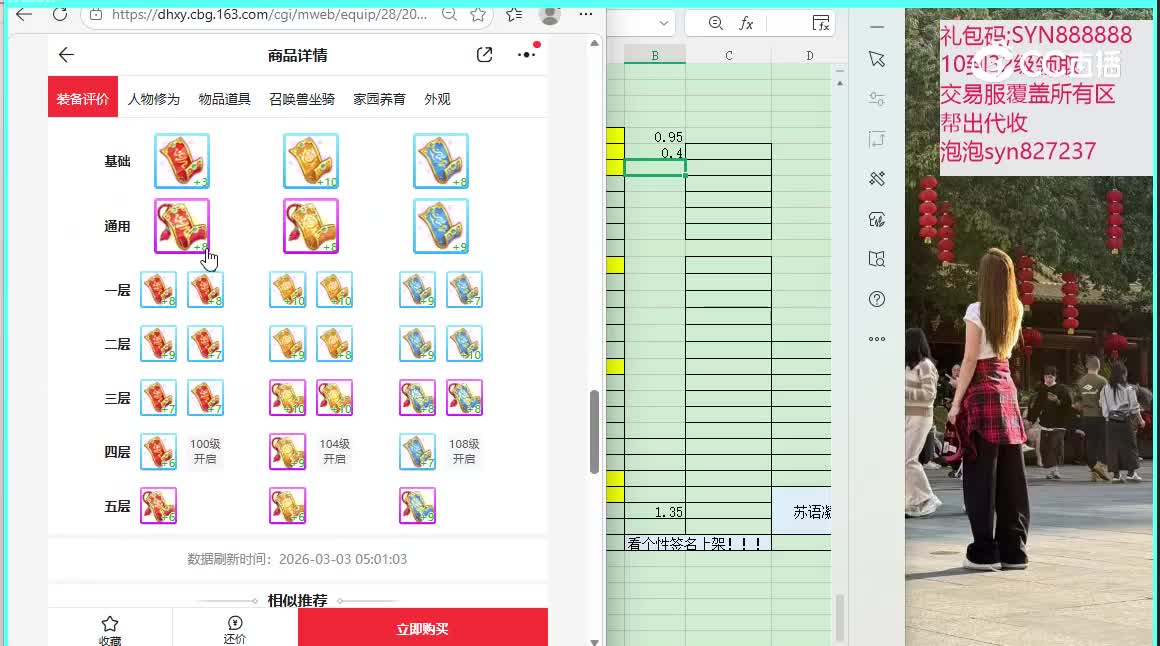Select the gold +9 scroll in 四层 row
This screenshot has width=1160, height=646.
288,451
